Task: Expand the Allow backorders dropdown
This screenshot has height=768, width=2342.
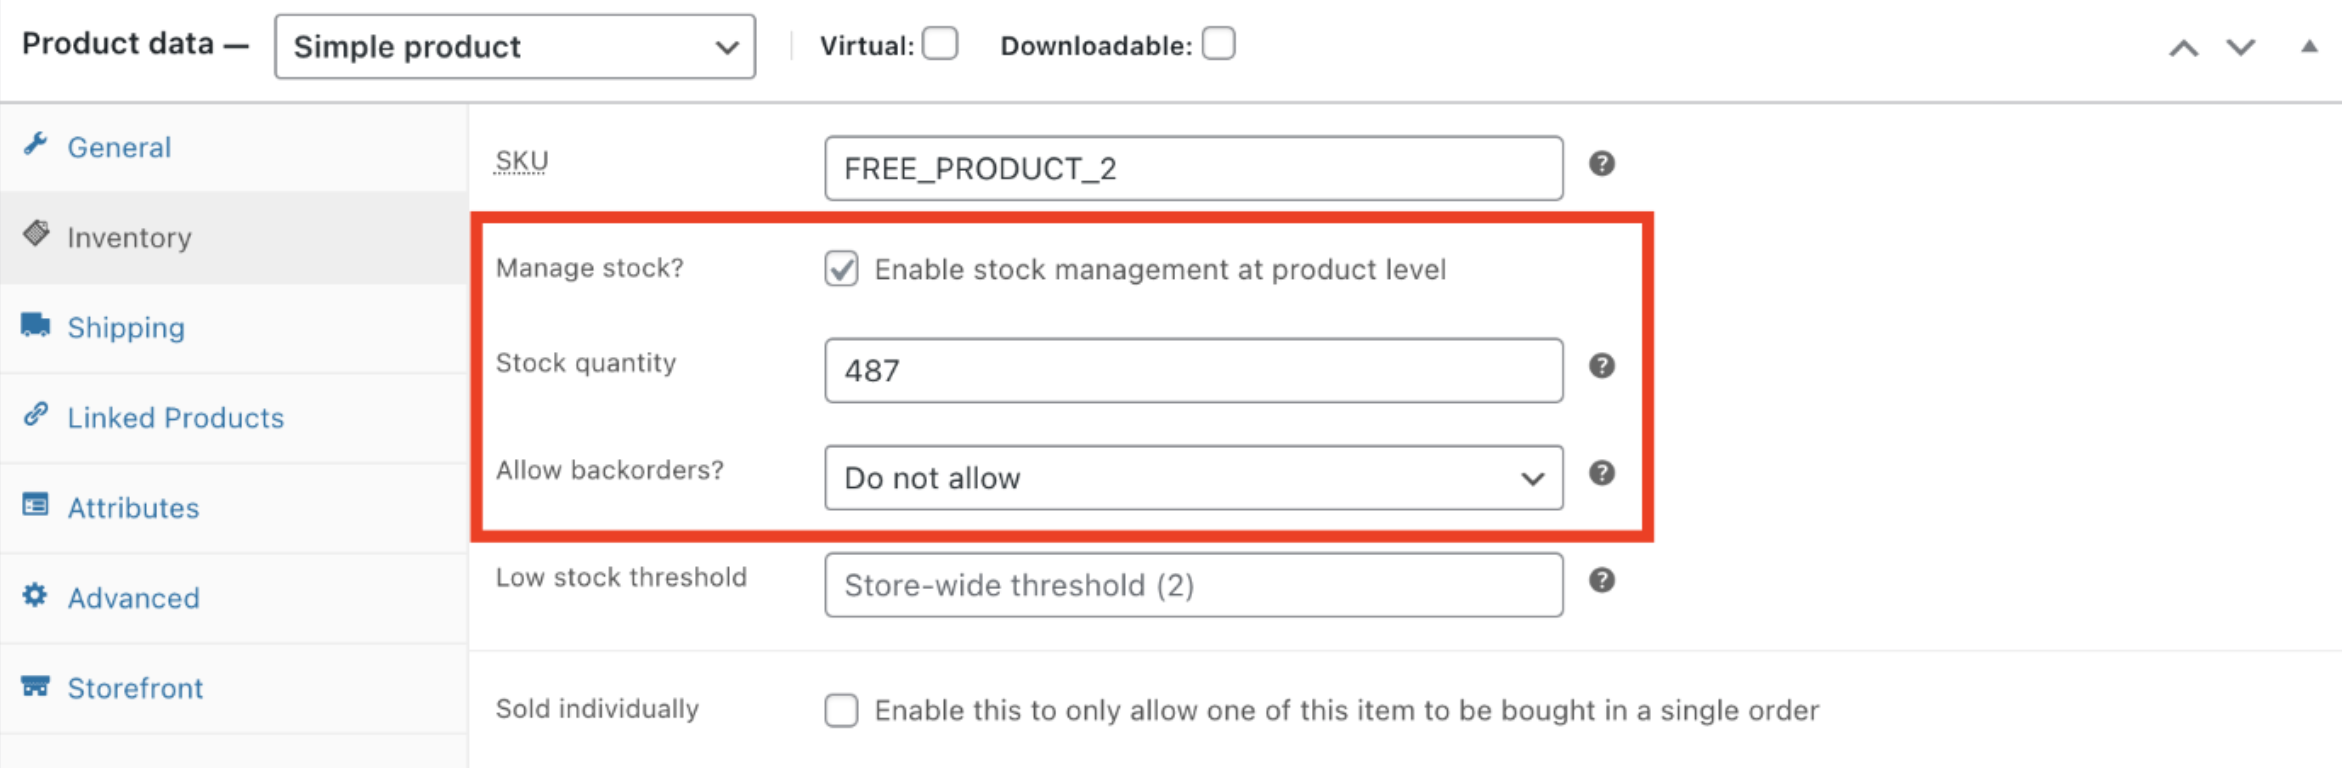Action: 1193,478
